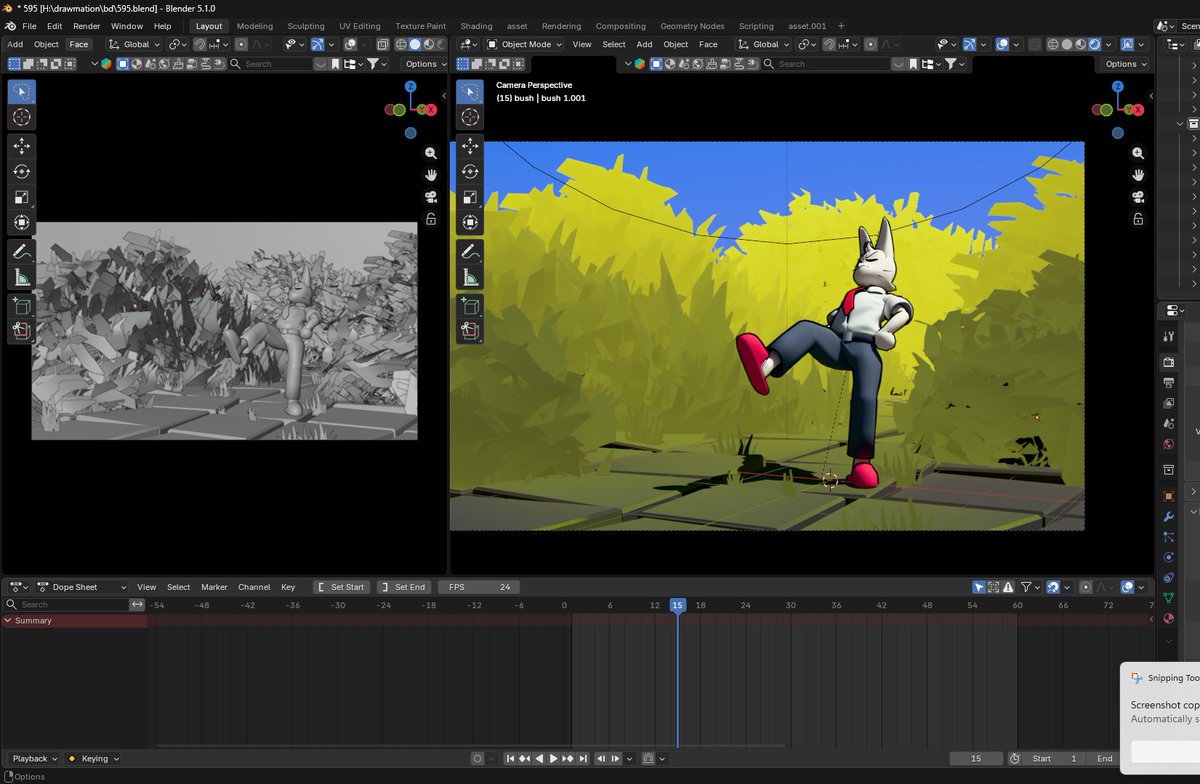The width and height of the screenshot is (1200, 784).
Task: Select the Annotate tool in camera viewport
Action: [x=470, y=251]
